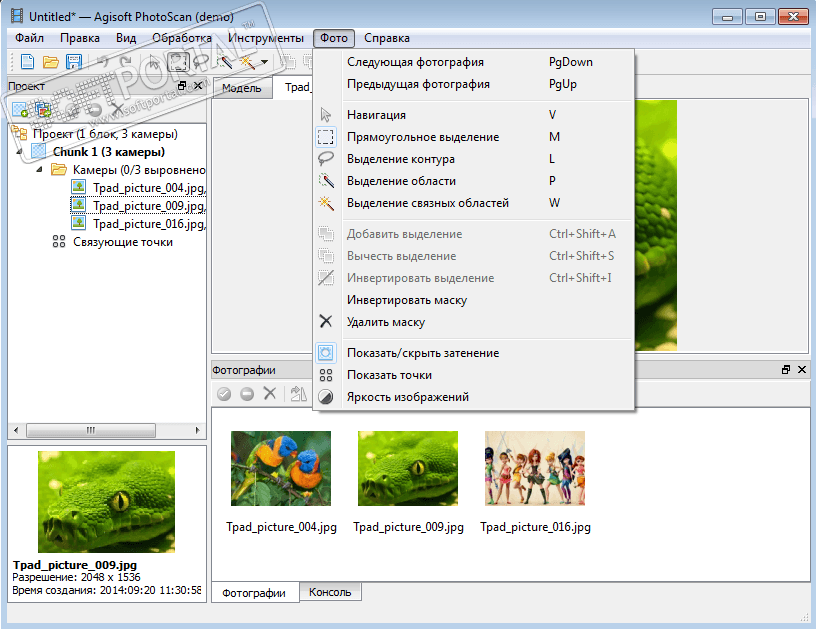Click the Enable cameras check icon
The image size is (816, 629).
[x=224, y=394]
